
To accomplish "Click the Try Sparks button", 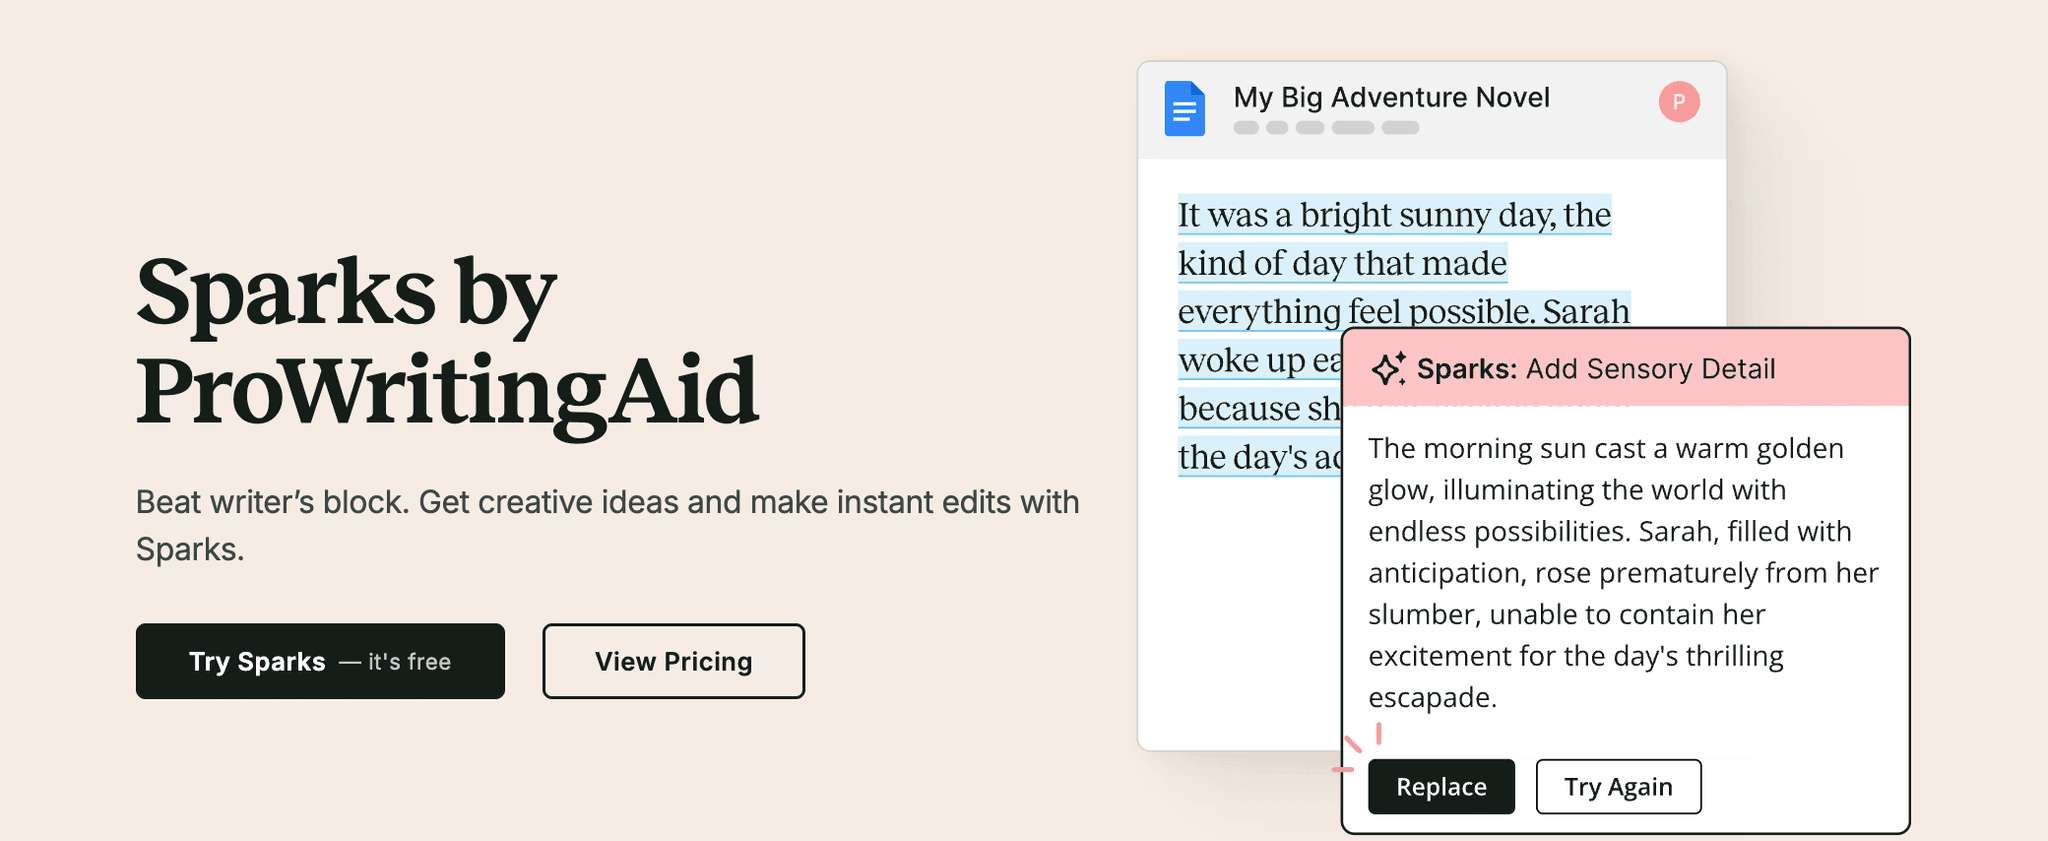I will tap(320, 661).
